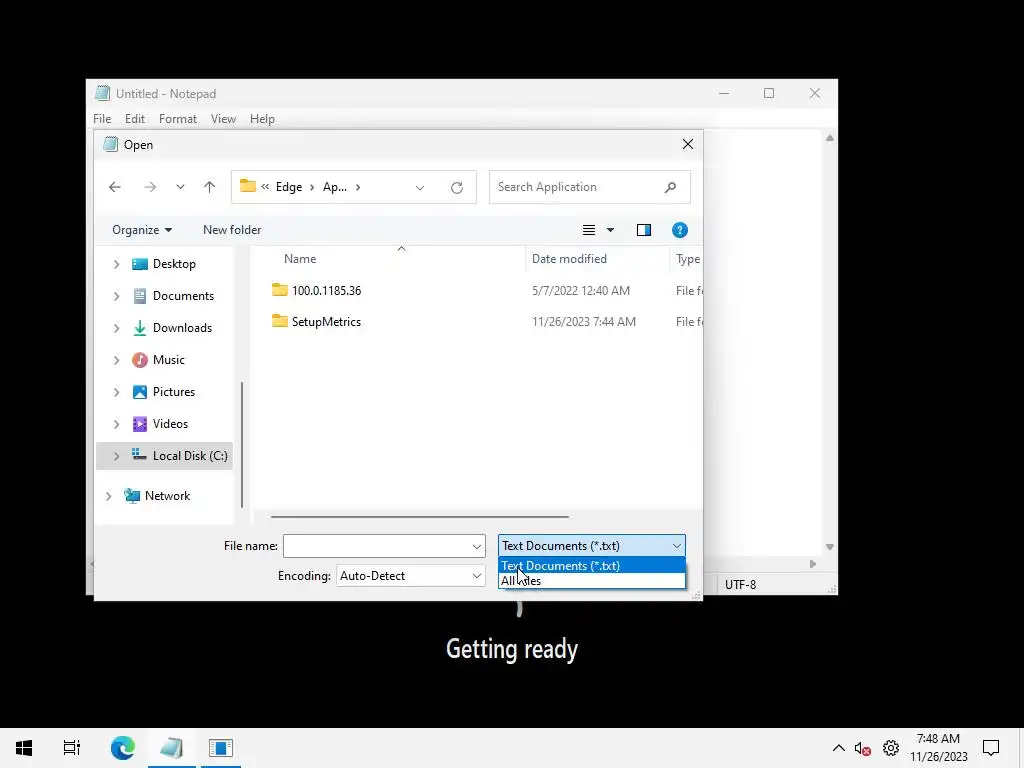Choose Text Documents (*.txt) option
This screenshot has height=768, width=1024.
[592, 566]
